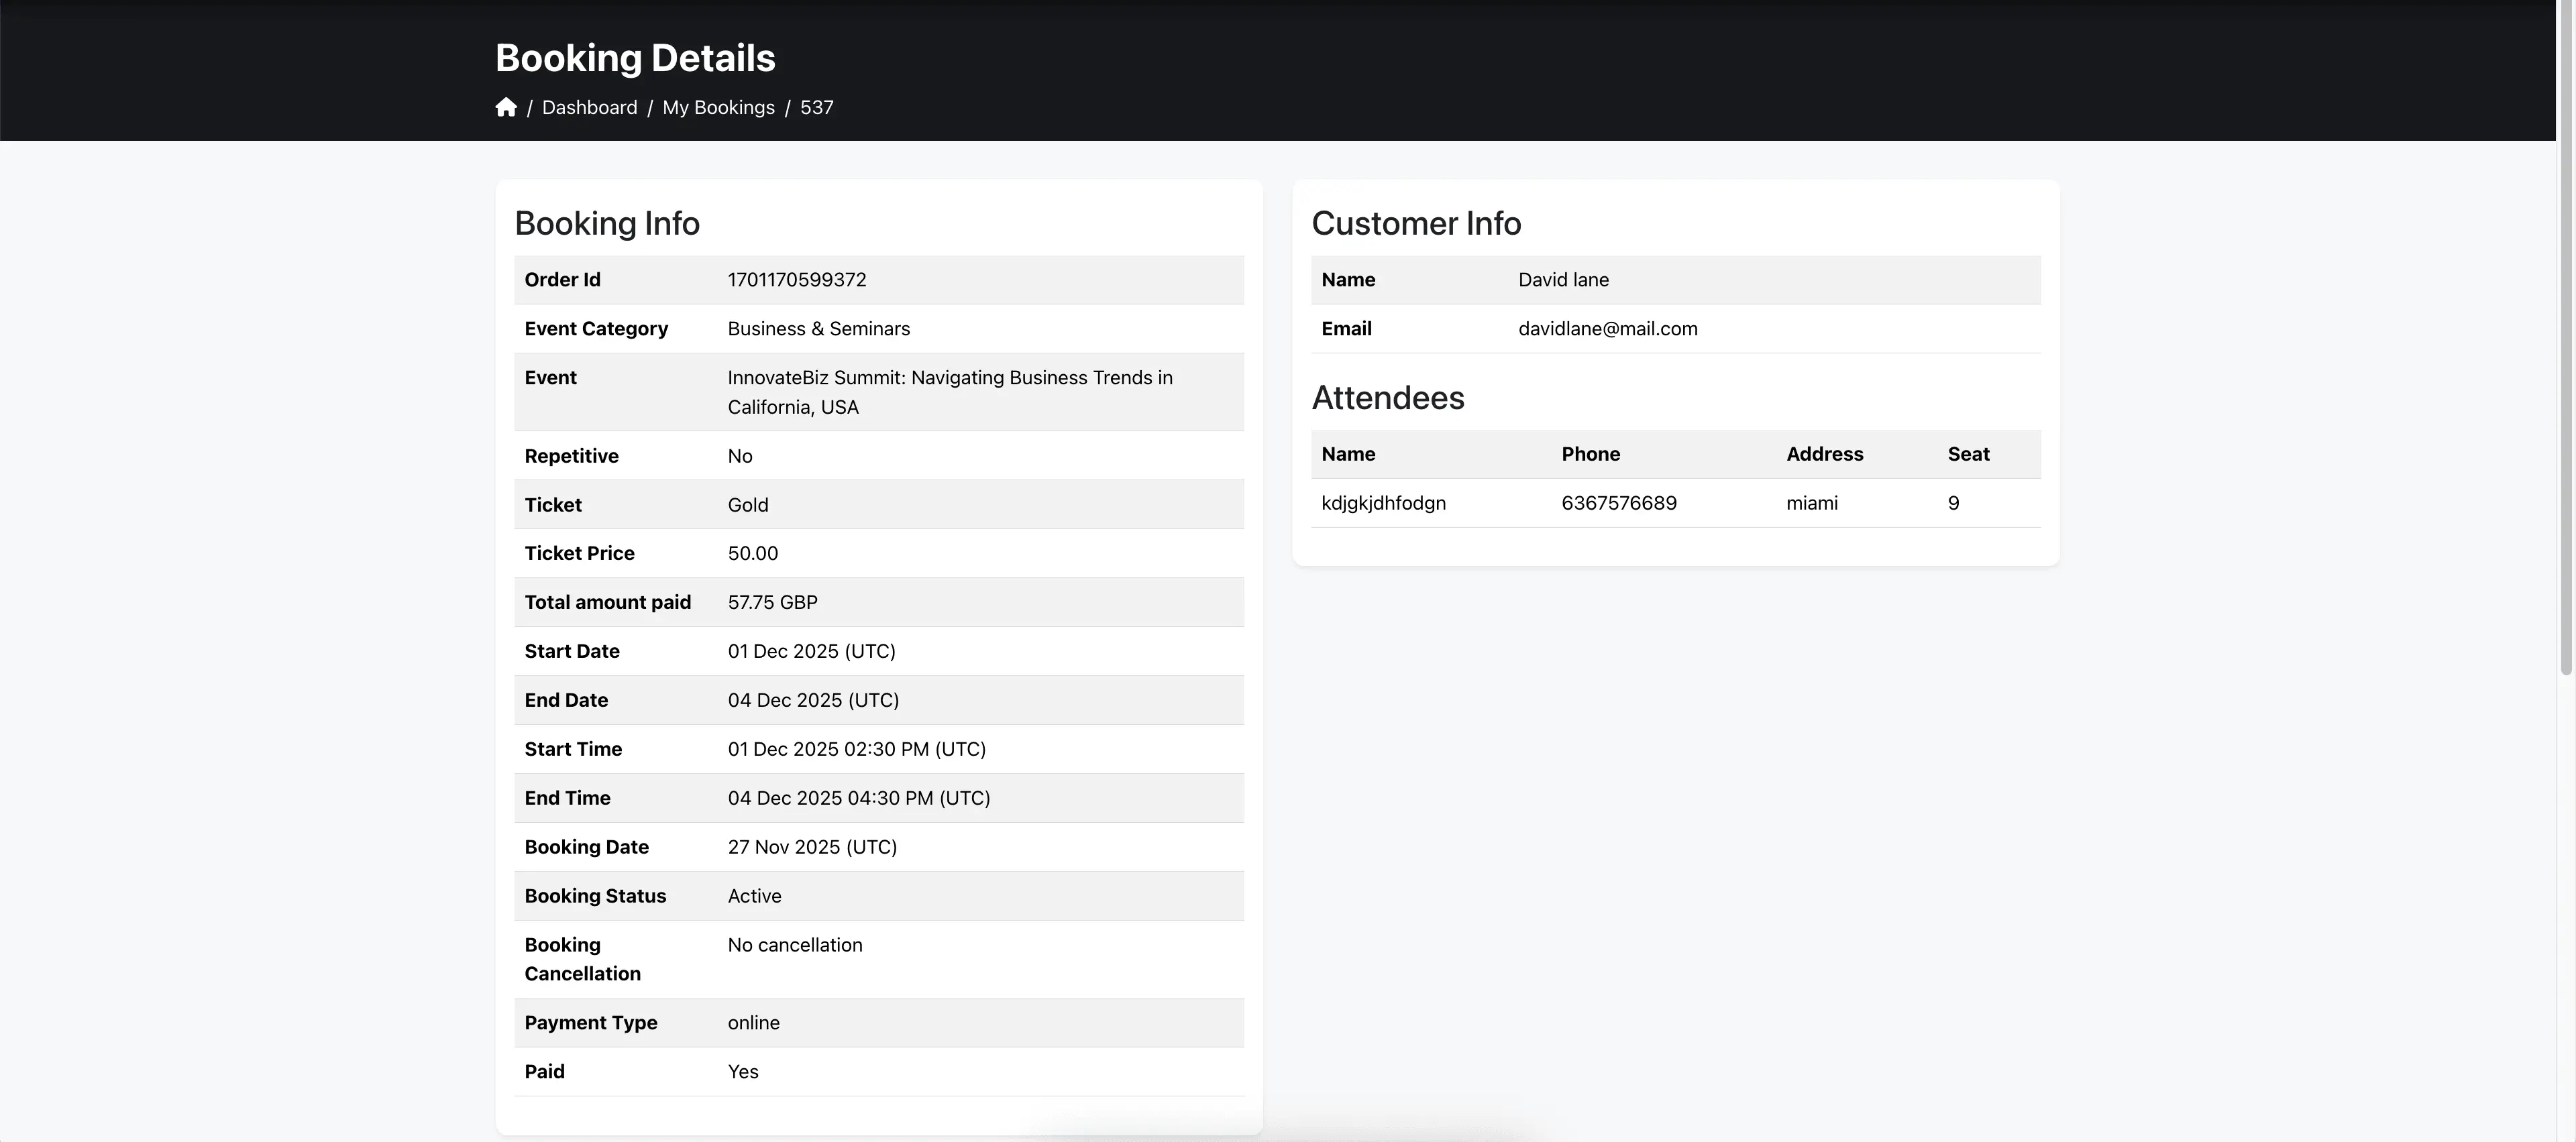
Task: Click the home icon in the breadcrumb
Action: 506,107
